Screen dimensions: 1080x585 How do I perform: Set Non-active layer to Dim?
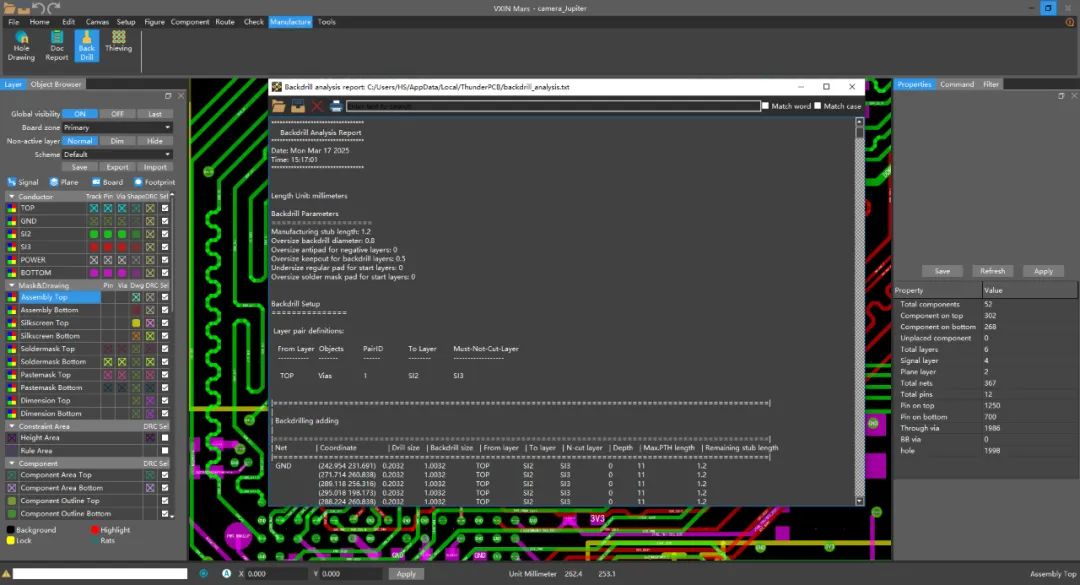117,141
